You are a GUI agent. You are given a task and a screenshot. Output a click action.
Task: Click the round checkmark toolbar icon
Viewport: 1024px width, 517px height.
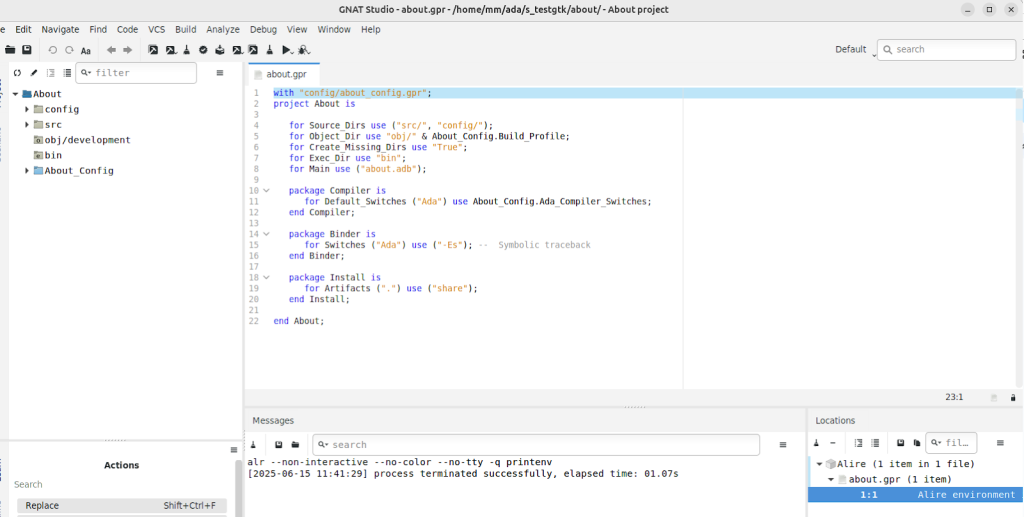click(203, 50)
